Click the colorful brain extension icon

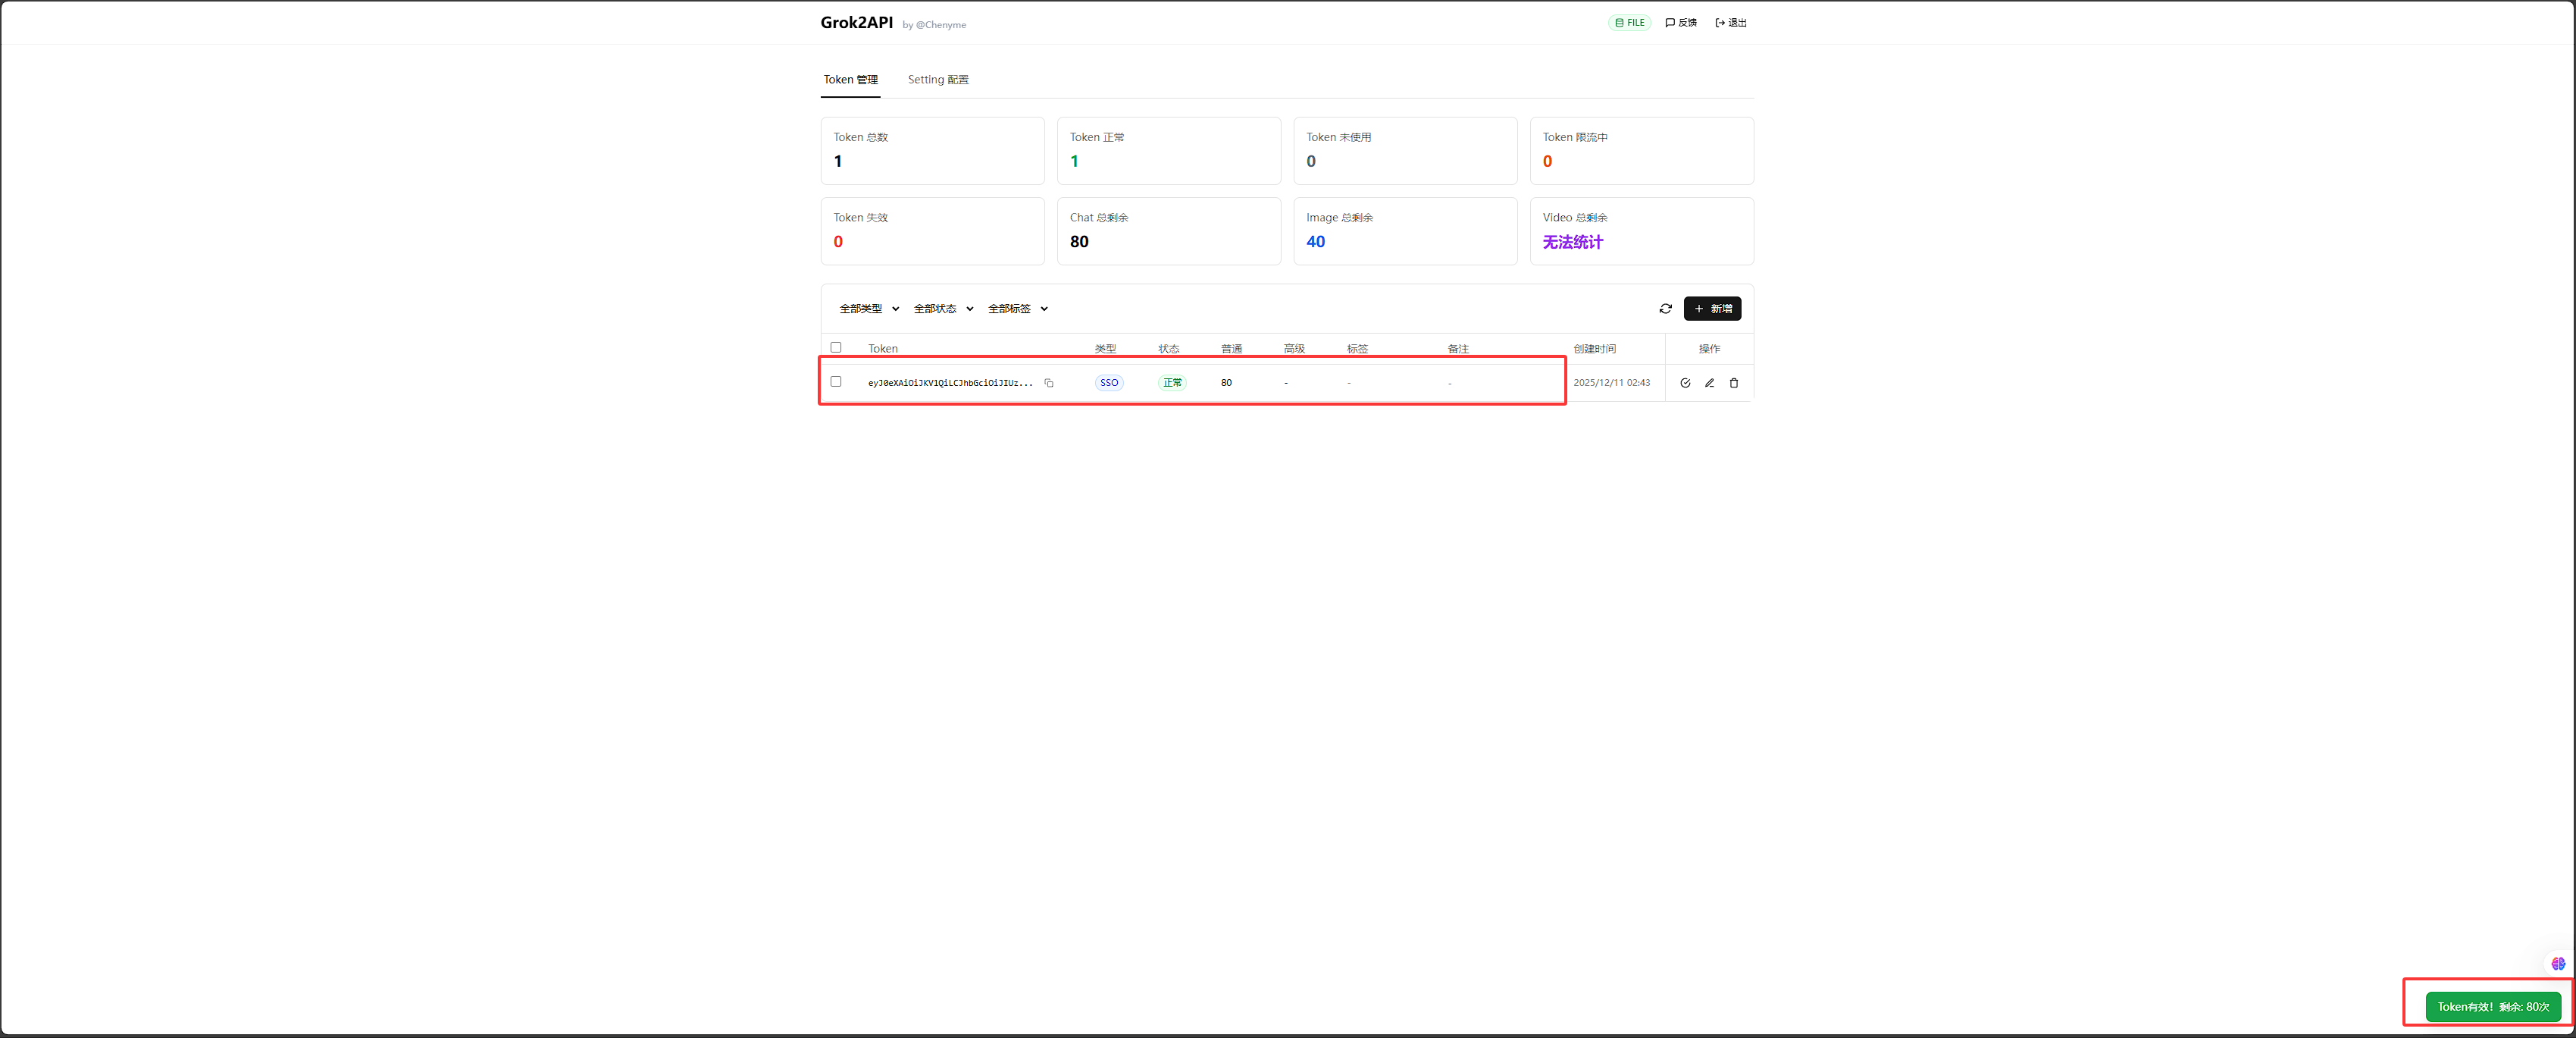coord(2557,964)
